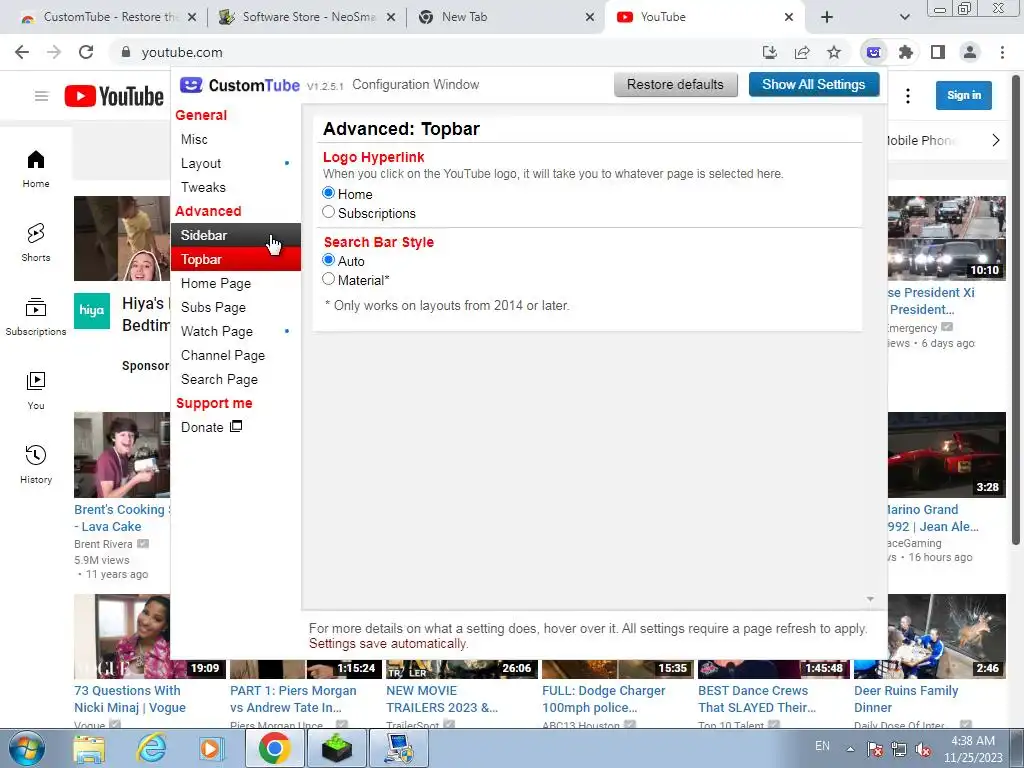Open the Channel Page settings section
This screenshot has width=1024, height=768.
click(236, 355)
